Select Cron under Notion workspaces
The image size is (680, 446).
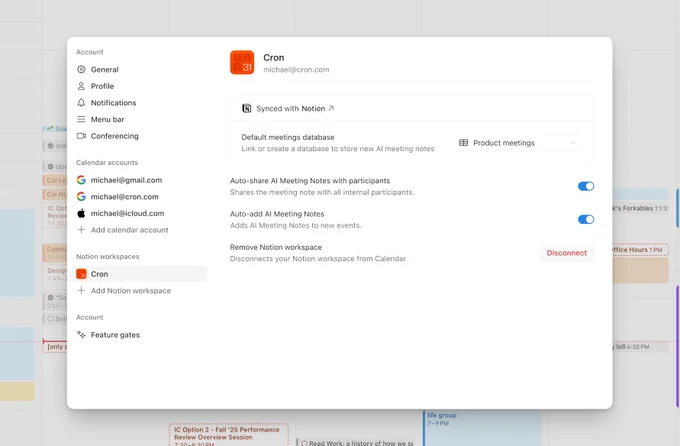(x=139, y=274)
